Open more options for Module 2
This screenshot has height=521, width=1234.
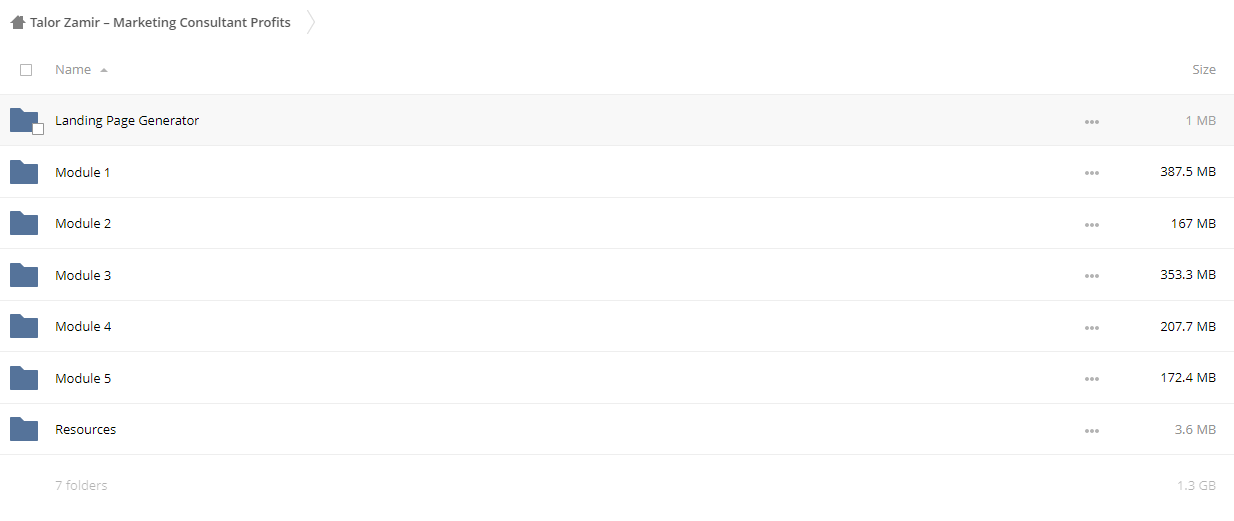[1091, 225]
